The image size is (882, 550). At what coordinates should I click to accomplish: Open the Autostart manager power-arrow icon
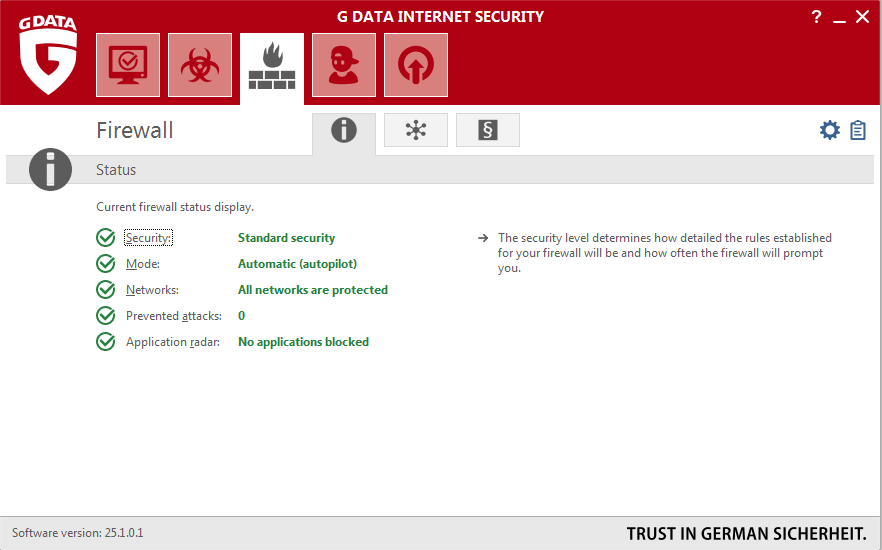tap(416, 65)
